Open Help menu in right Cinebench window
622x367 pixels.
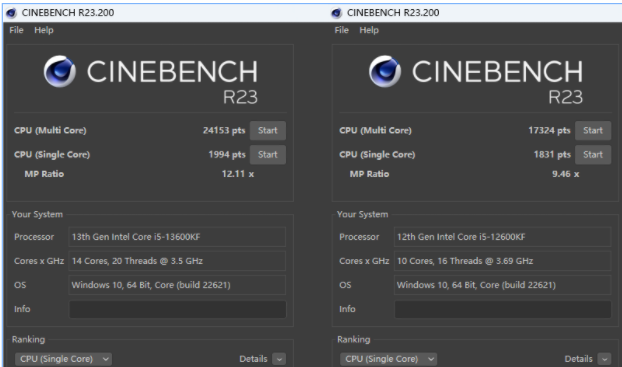click(369, 30)
